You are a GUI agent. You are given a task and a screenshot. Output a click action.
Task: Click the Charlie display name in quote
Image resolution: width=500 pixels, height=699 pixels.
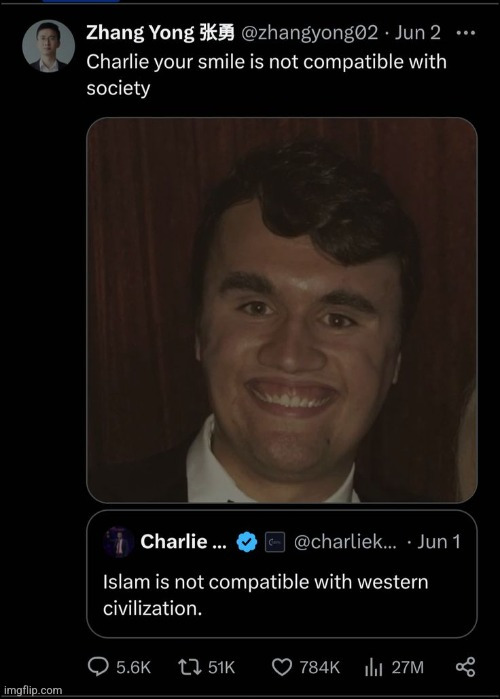coord(183,542)
